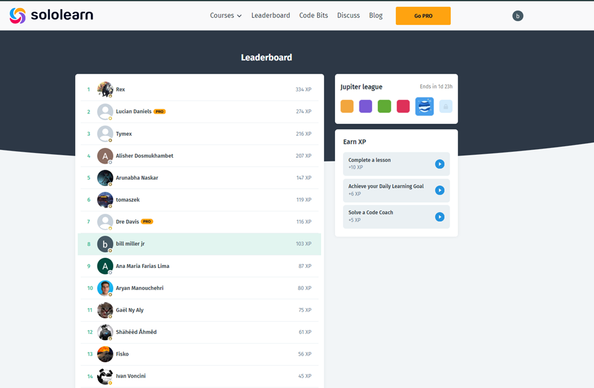Click the Complete a lesson card text
The image size is (594, 388).
point(369,160)
